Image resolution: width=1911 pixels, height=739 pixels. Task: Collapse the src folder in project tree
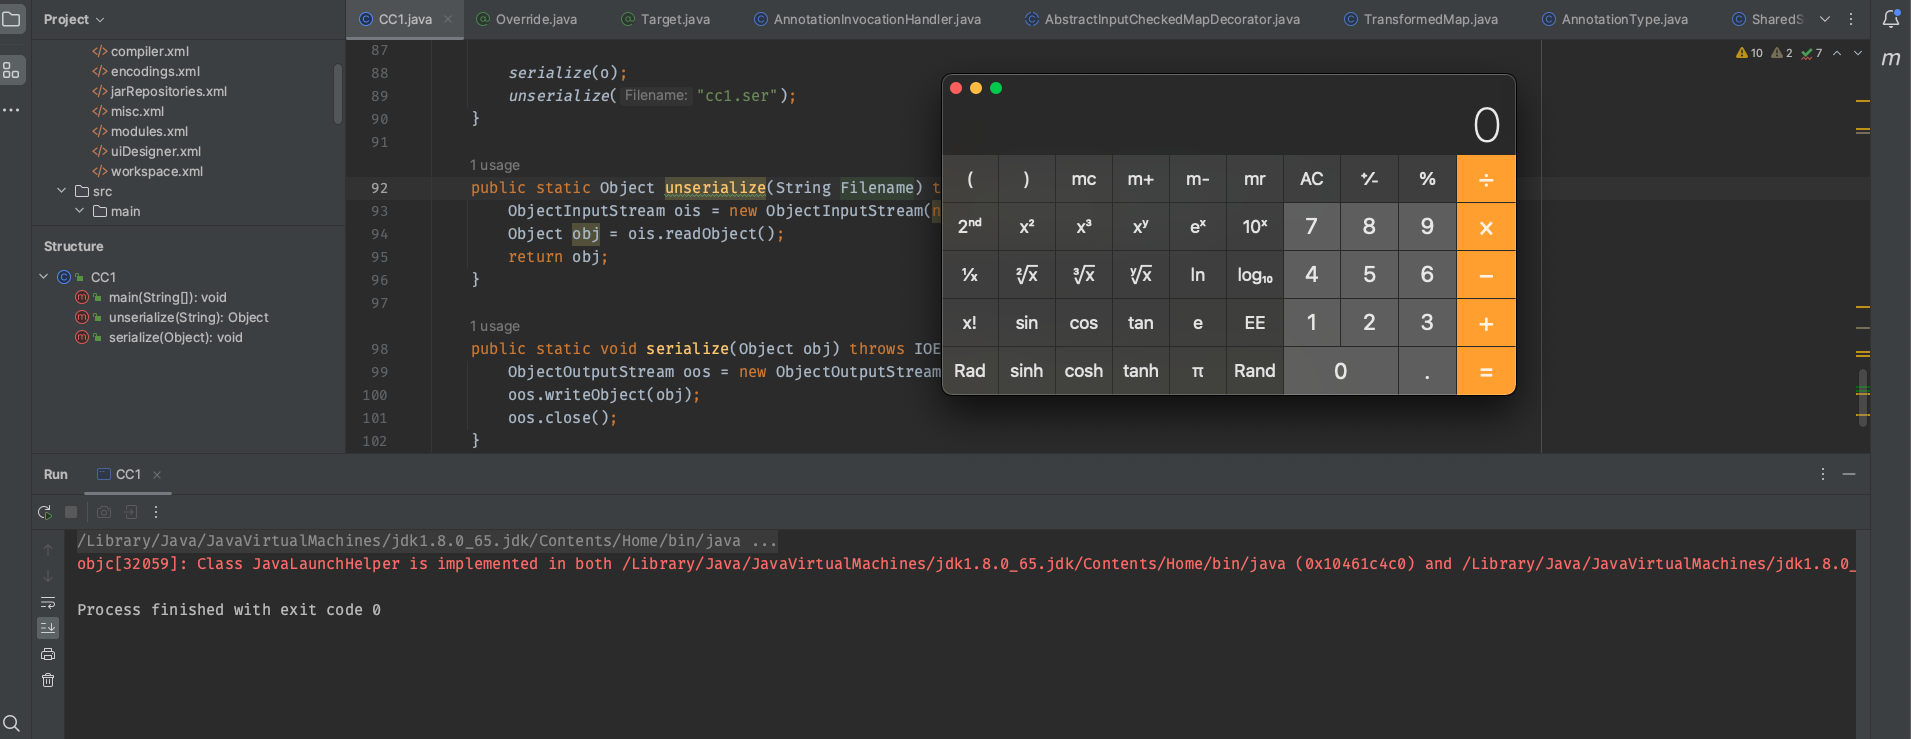click(x=62, y=191)
